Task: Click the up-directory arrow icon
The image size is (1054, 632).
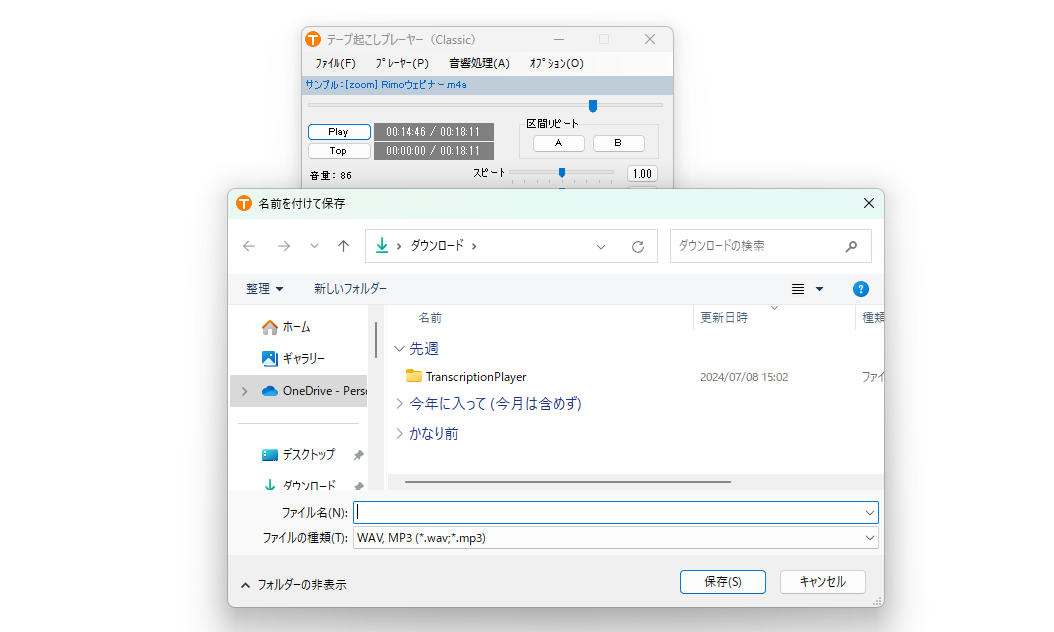Action: point(343,246)
